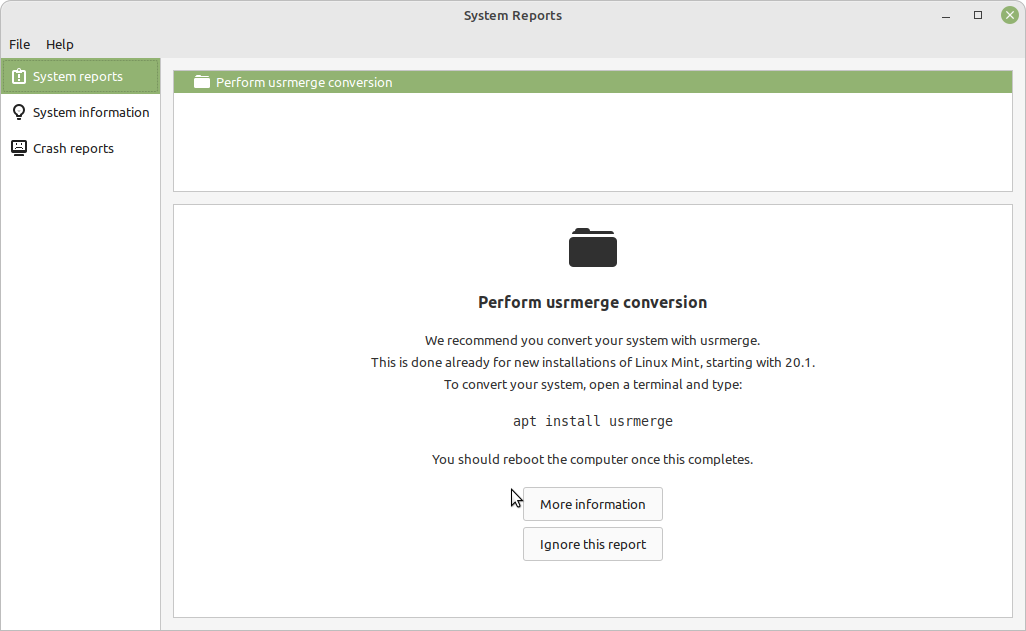Click the Perform usrmerge conversion heading
This screenshot has width=1026, height=631.
coord(593,302)
